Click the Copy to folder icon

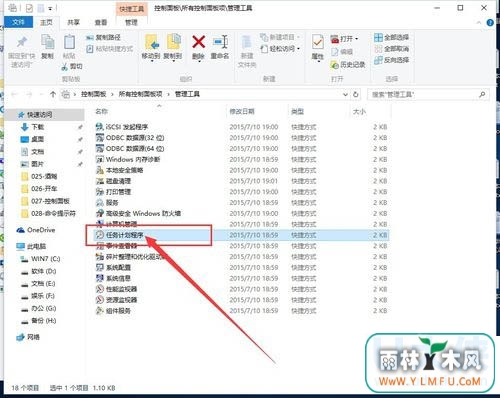173,42
